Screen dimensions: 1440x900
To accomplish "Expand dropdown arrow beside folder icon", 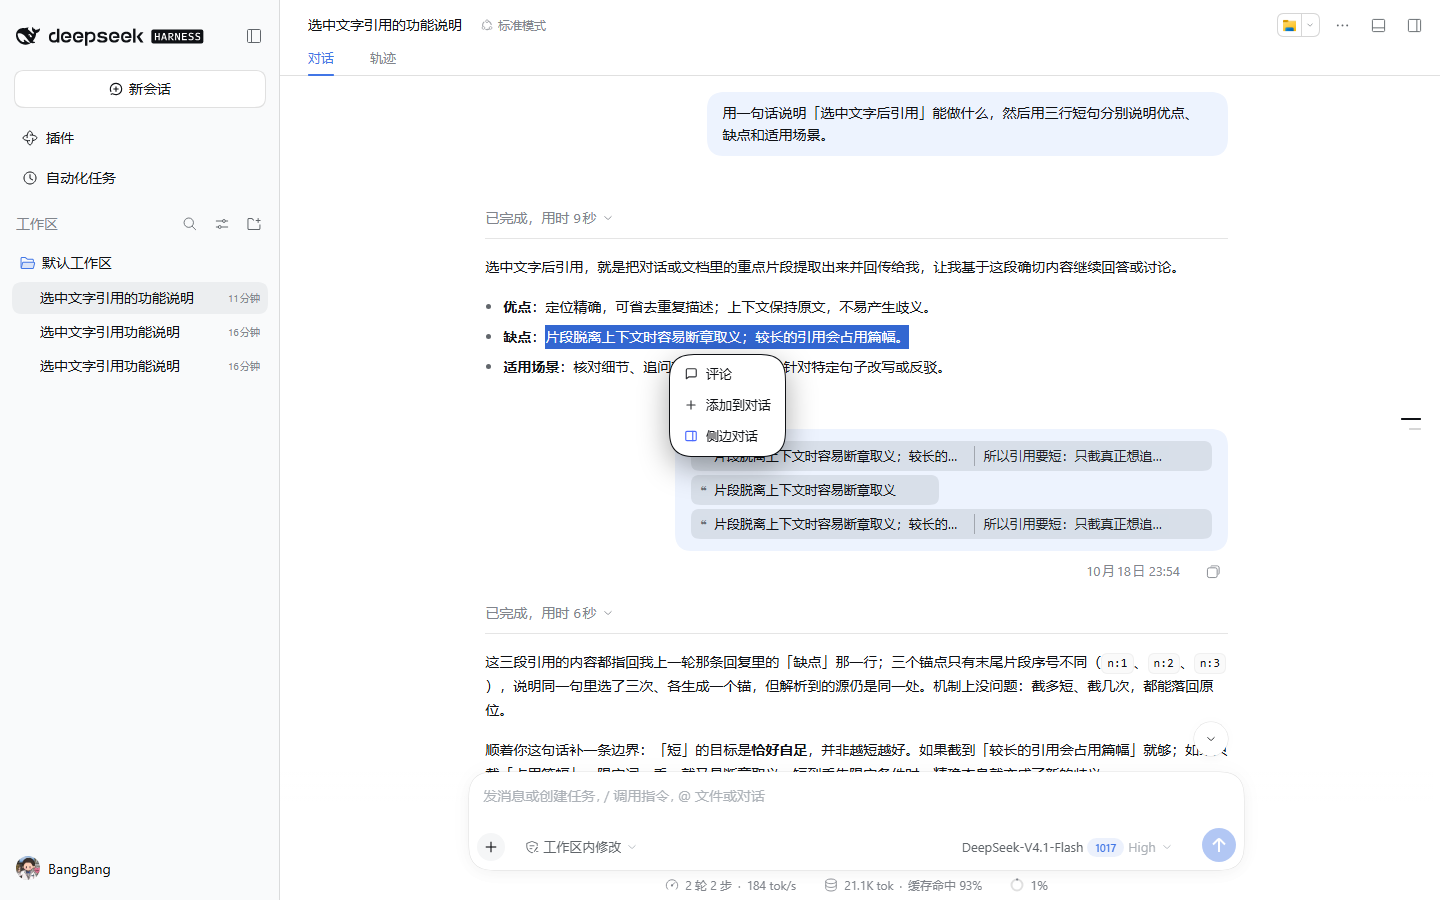I will pos(1310,26).
